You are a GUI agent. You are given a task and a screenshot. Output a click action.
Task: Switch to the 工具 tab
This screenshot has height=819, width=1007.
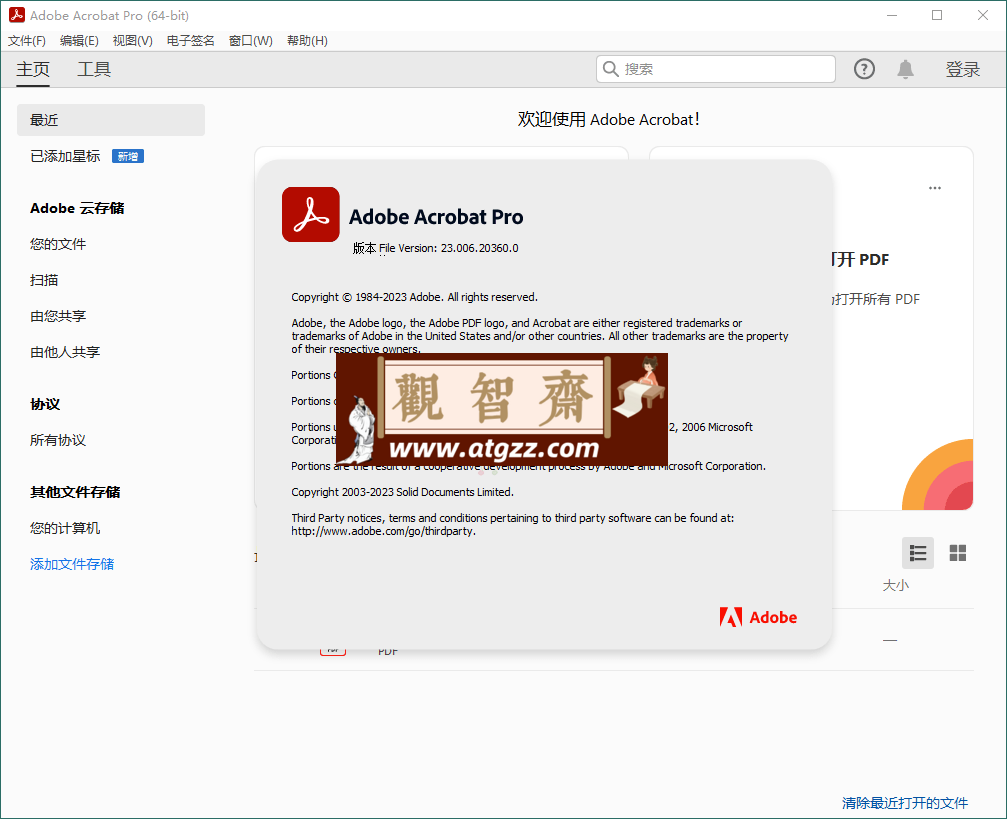pos(94,69)
